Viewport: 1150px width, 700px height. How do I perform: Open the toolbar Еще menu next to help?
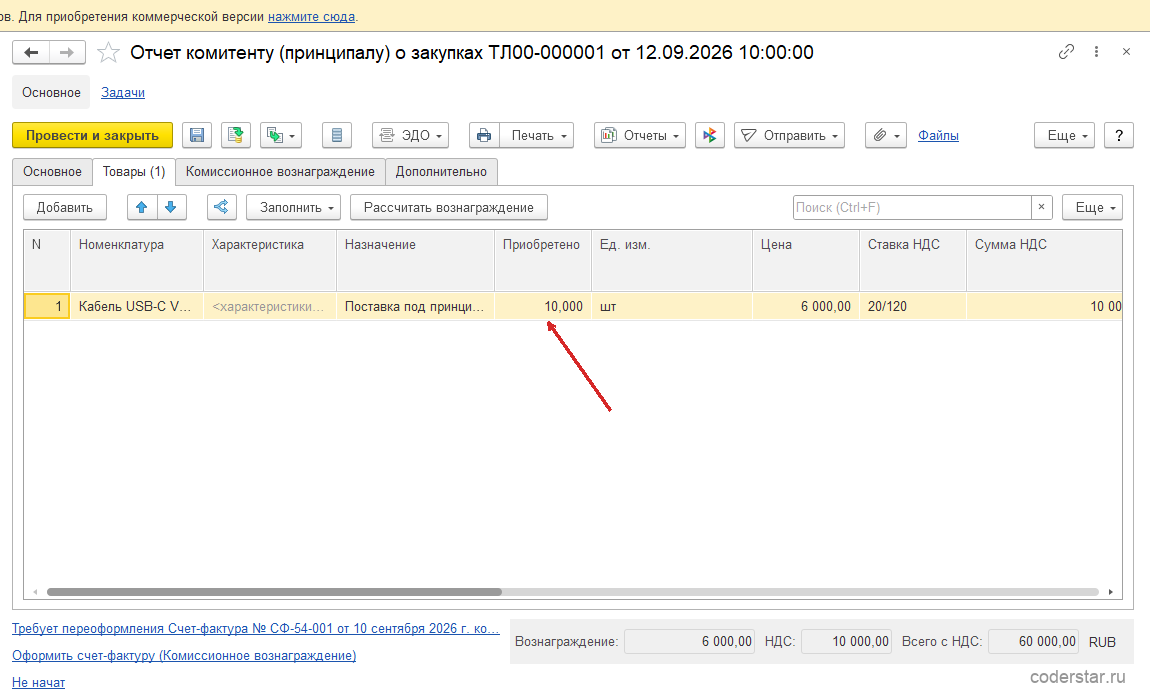pyautogui.click(x=1065, y=136)
